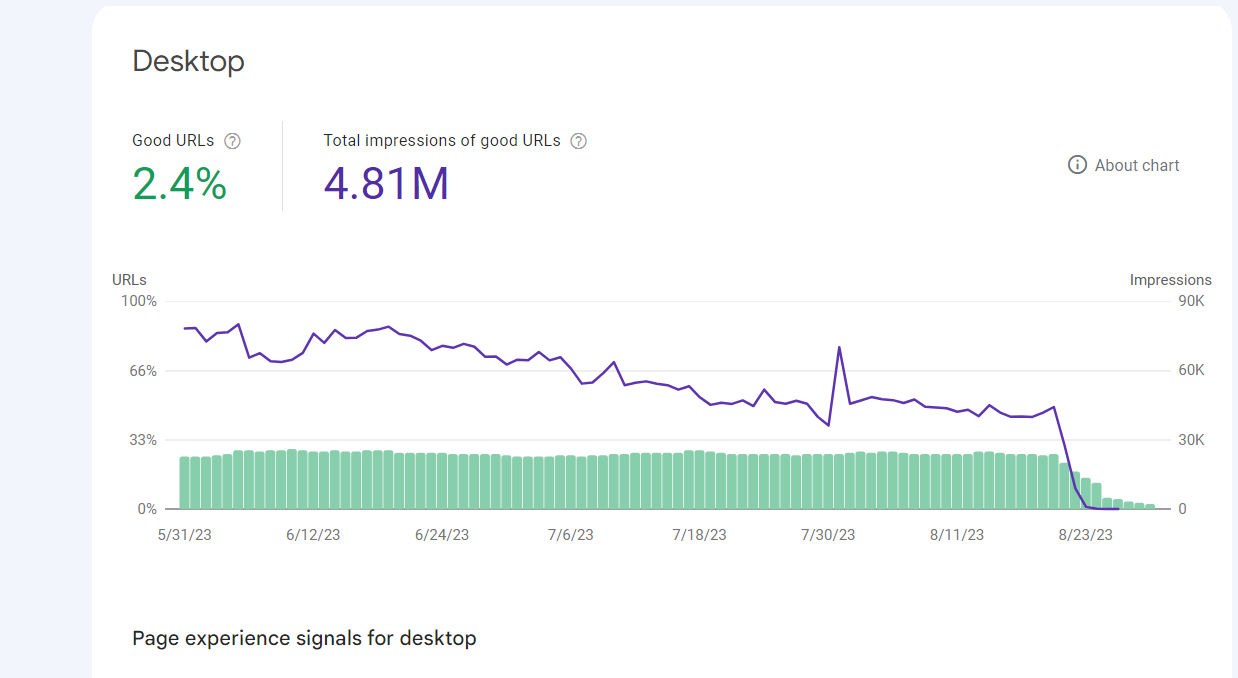Click the Good URLs label
Image resolution: width=1238 pixels, height=678 pixels.
coord(173,141)
